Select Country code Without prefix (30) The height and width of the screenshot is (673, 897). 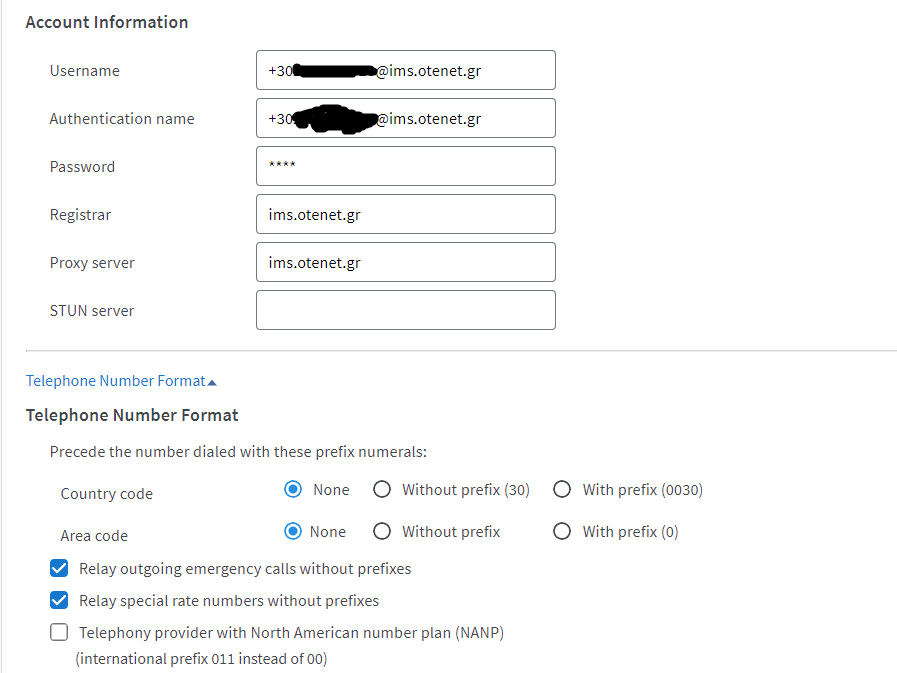(382, 490)
